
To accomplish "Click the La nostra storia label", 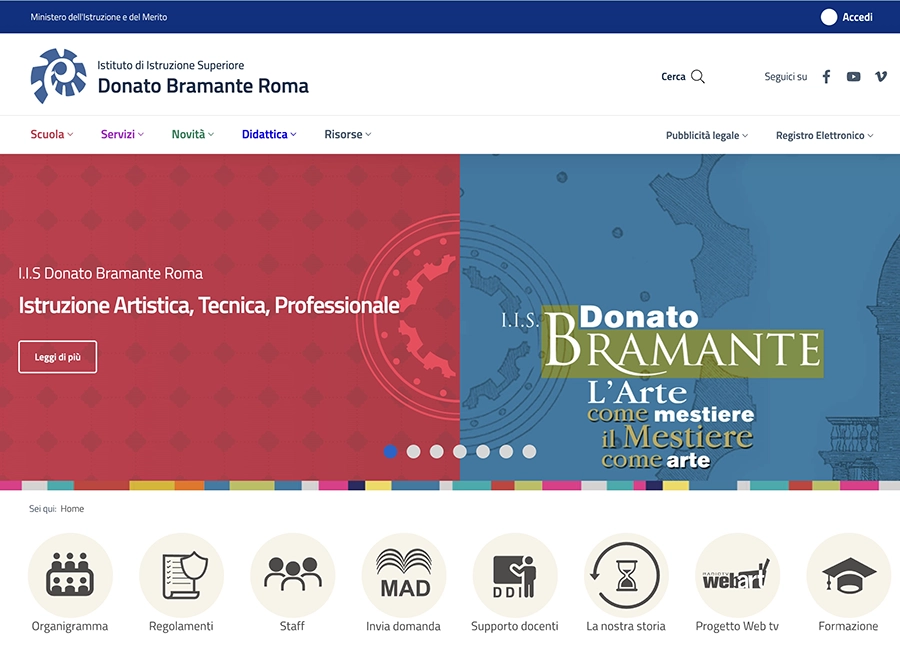I will pos(626,626).
